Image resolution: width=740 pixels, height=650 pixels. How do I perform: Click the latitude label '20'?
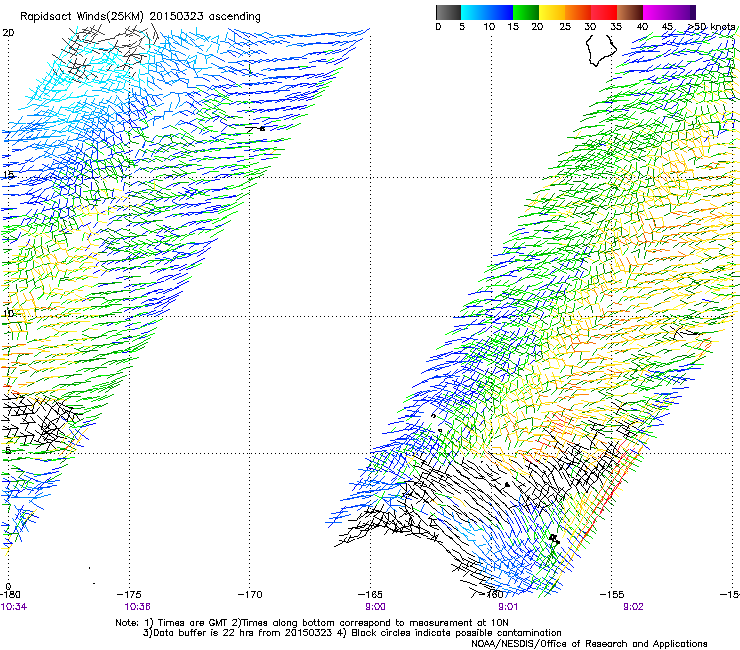[x=8, y=33]
